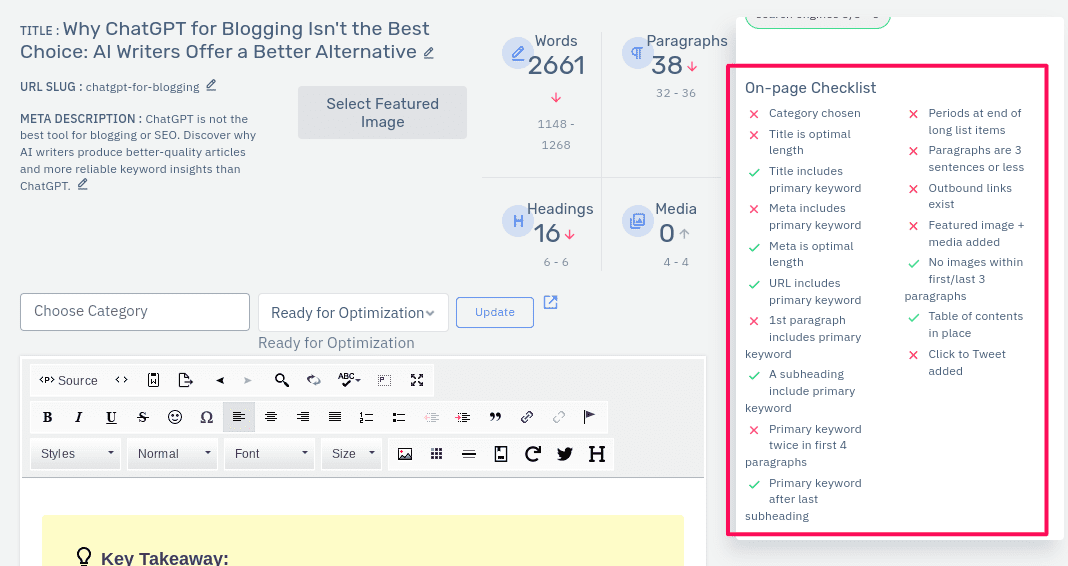The image size is (1068, 566).
Task: Click the Unlink icon
Action: point(559,417)
